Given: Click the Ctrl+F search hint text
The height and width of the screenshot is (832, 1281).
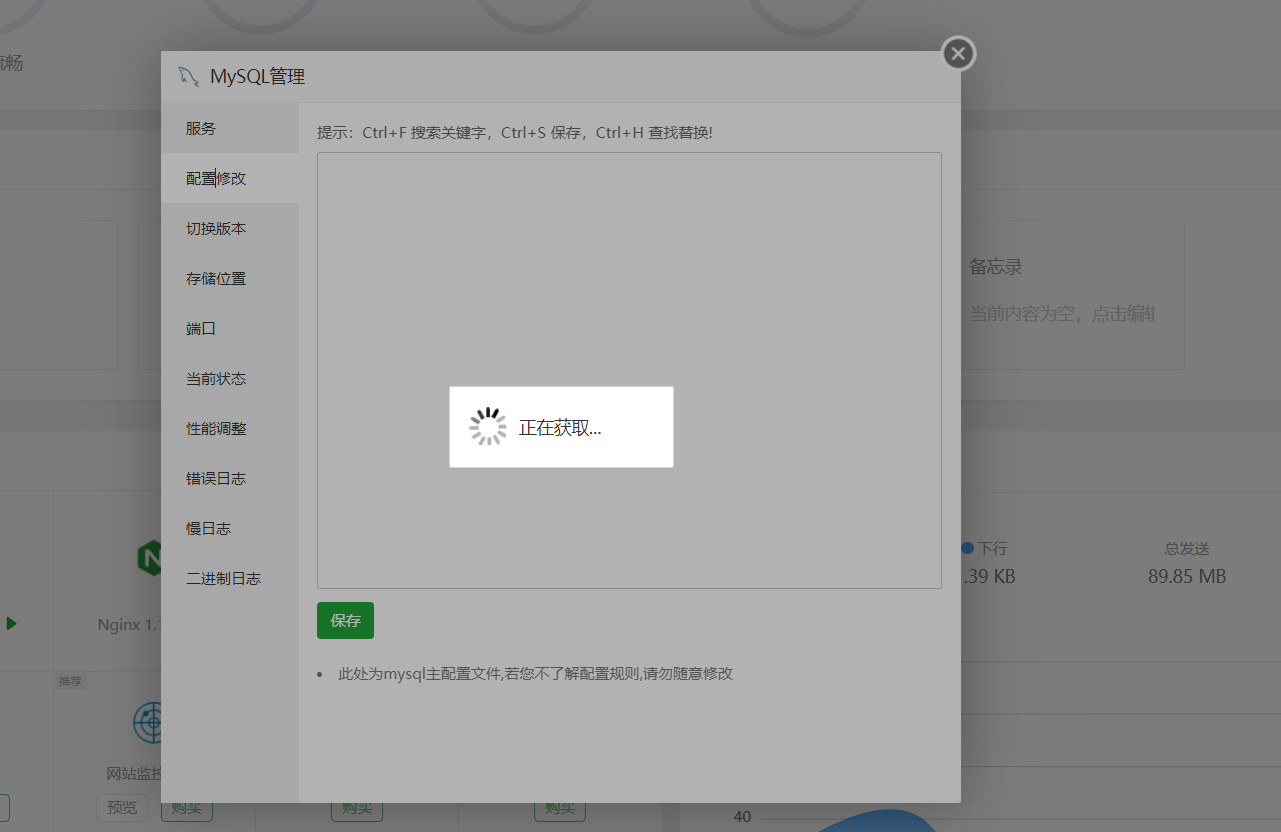Looking at the screenshot, I should pyautogui.click(x=515, y=132).
